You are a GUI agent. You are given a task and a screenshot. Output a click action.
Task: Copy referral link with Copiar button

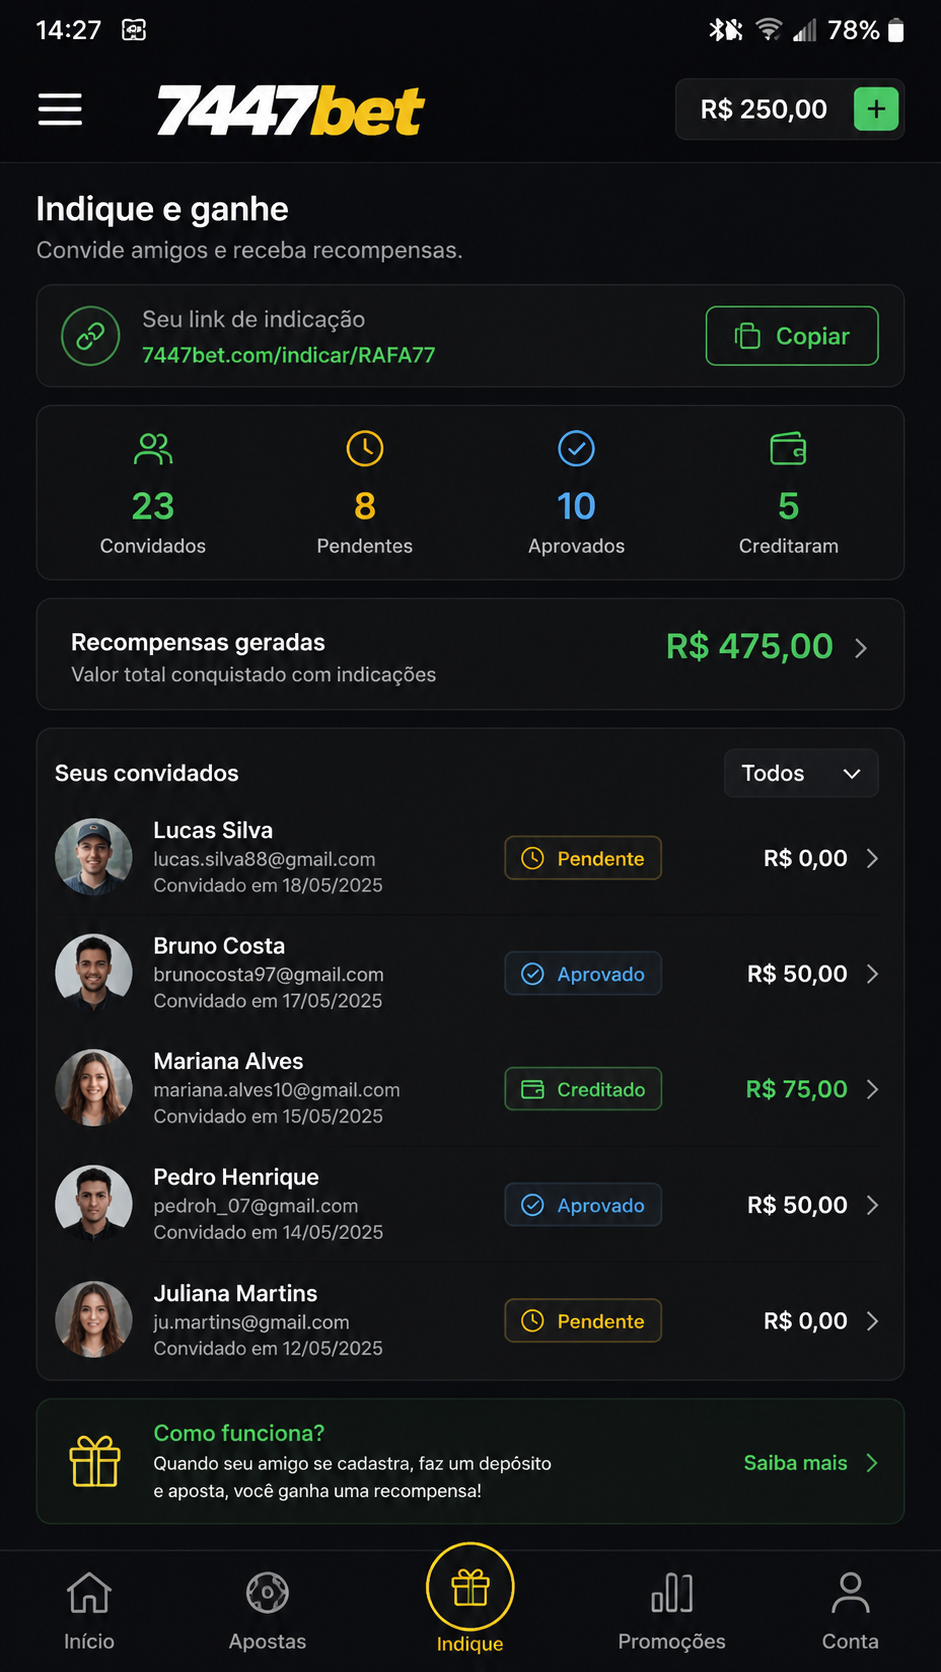792,336
